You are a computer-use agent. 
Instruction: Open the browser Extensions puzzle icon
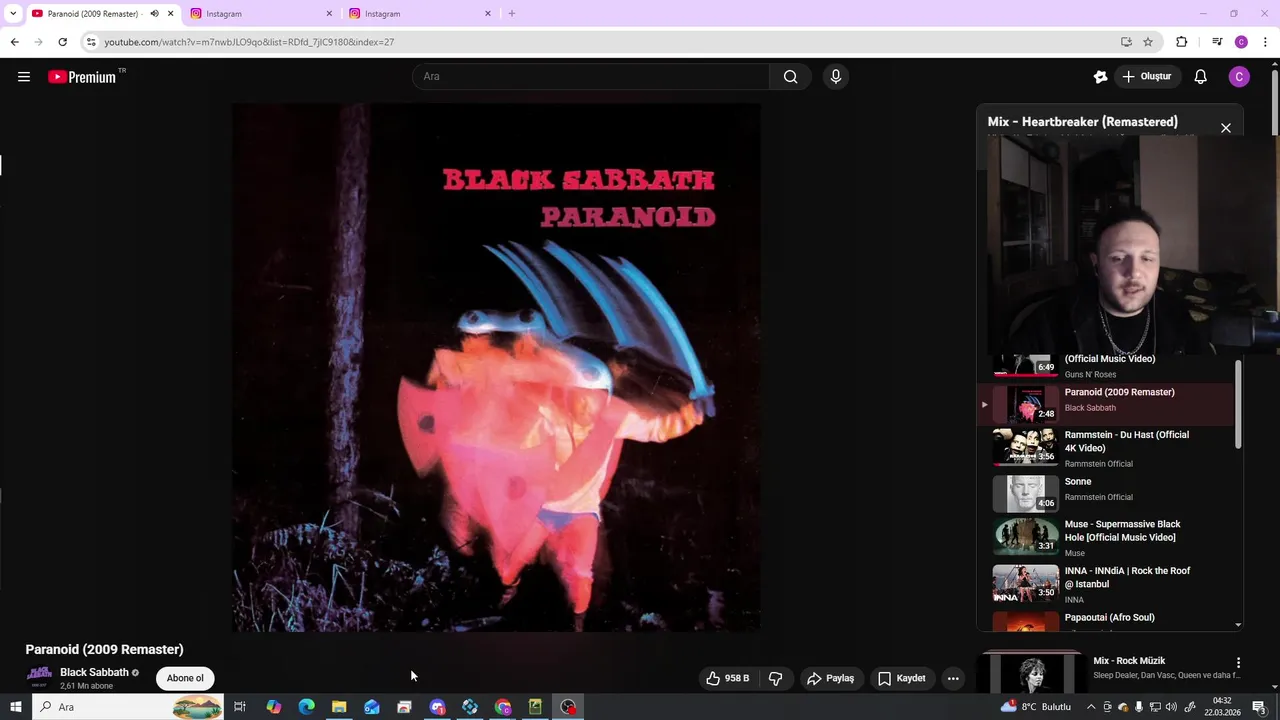[x=1182, y=42]
